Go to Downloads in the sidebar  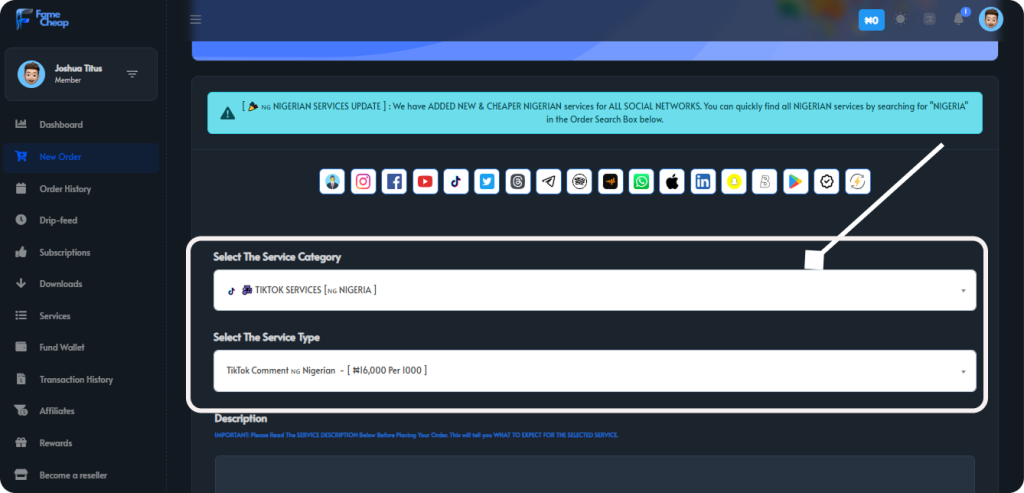point(81,284)
